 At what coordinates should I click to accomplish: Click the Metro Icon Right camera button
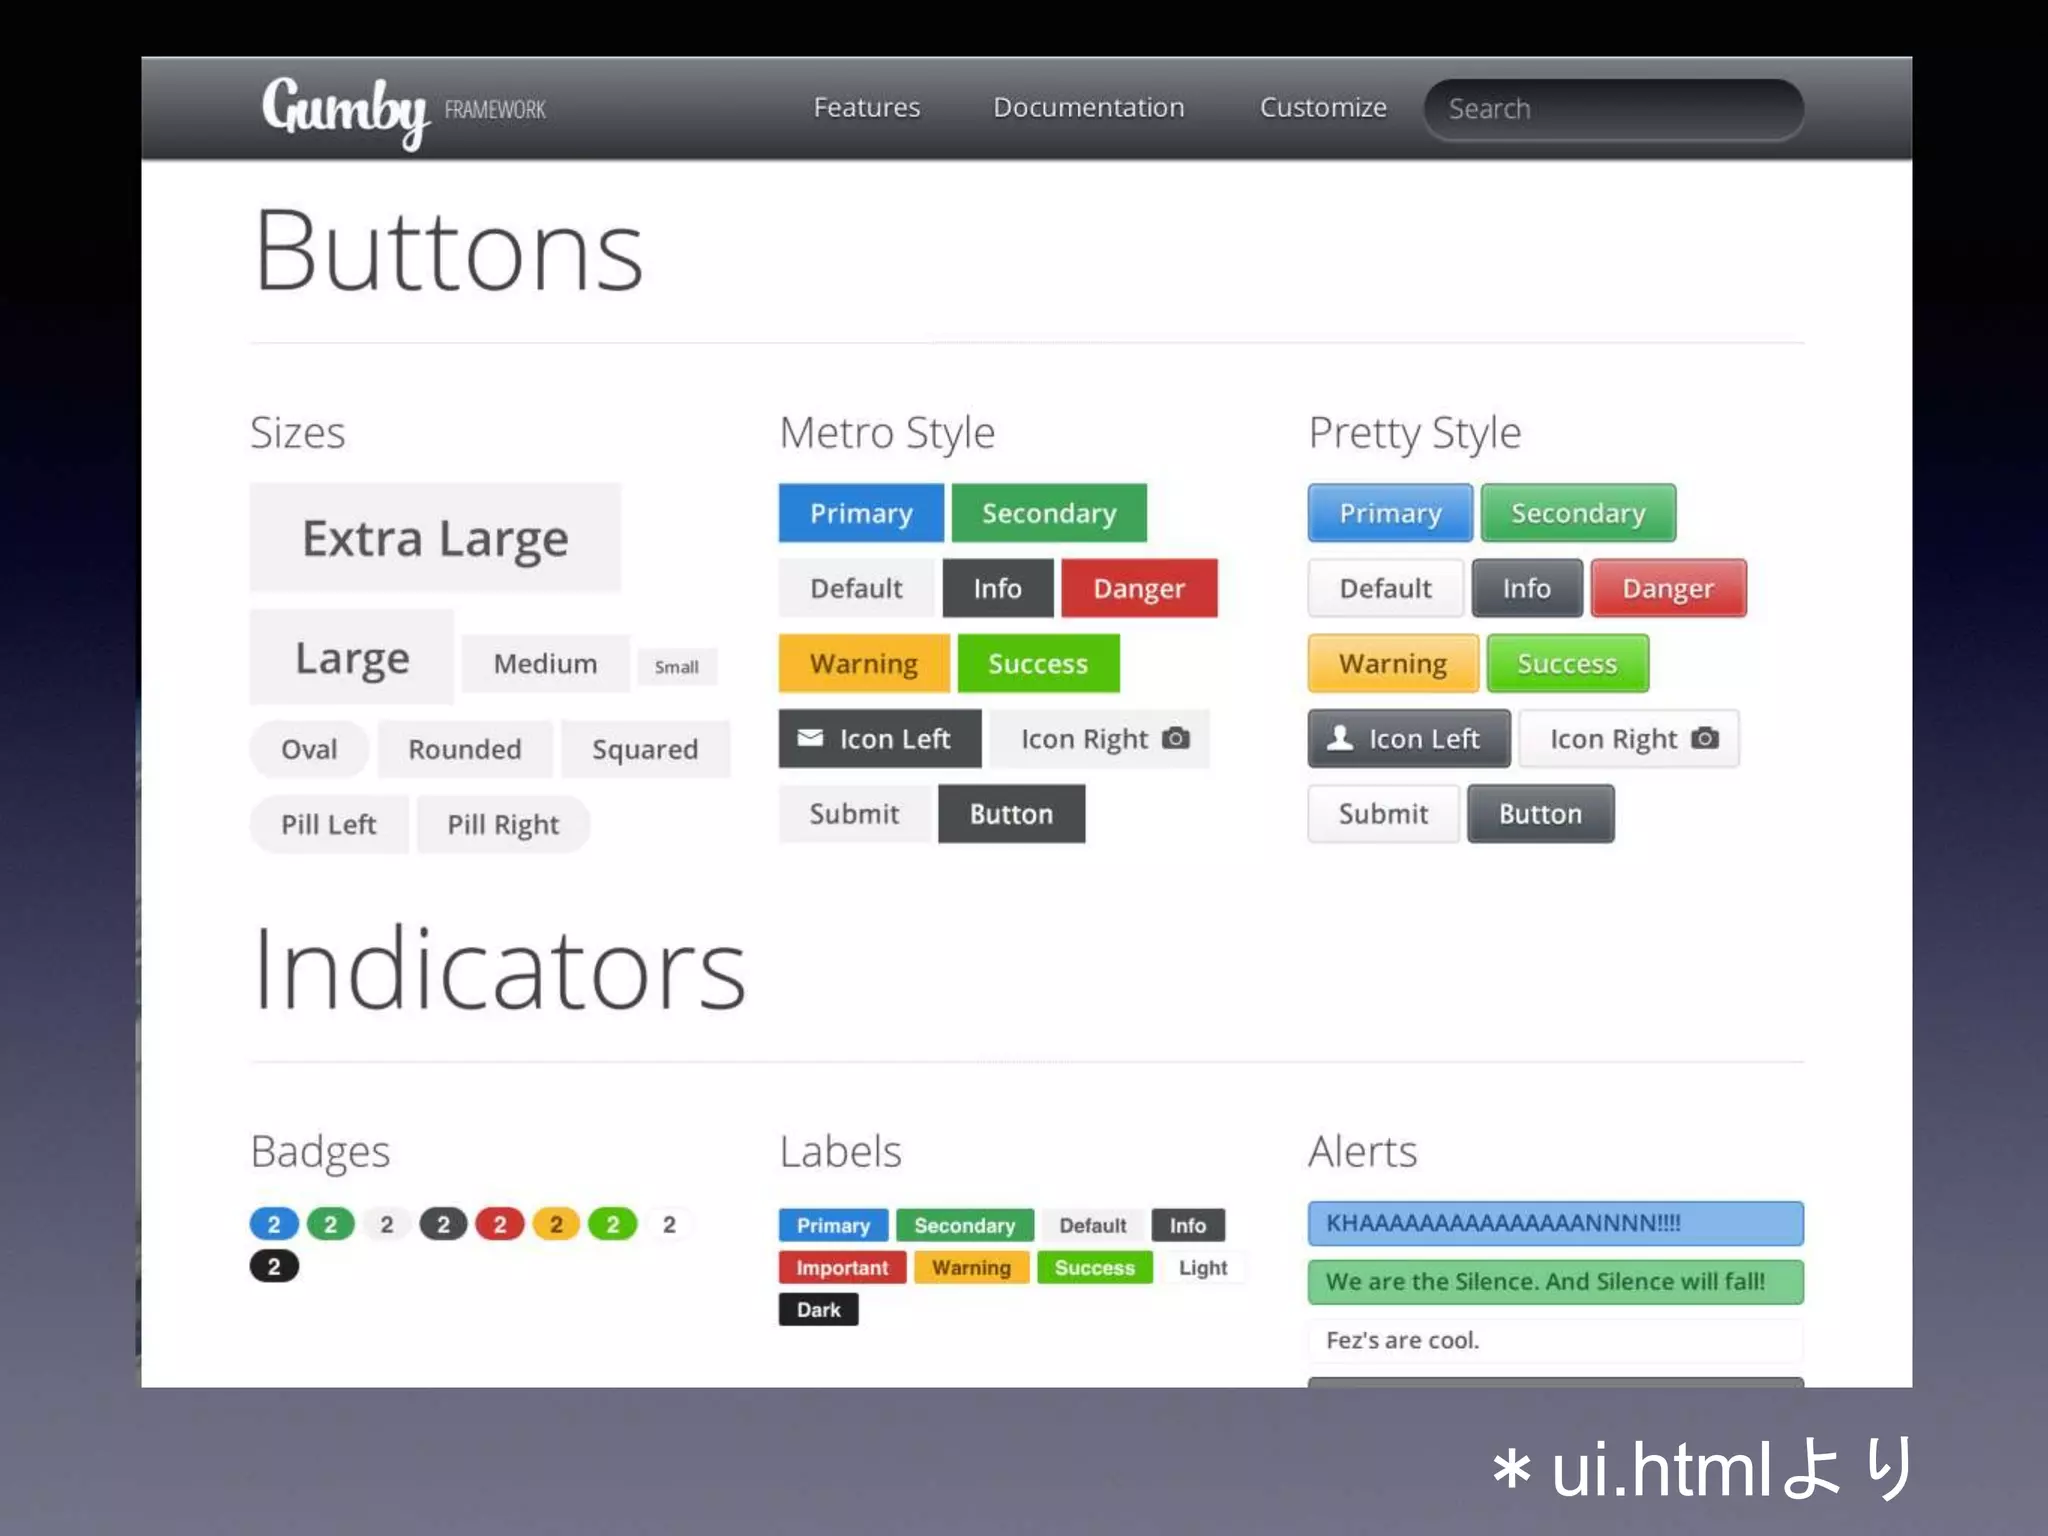click(1099, 739)
